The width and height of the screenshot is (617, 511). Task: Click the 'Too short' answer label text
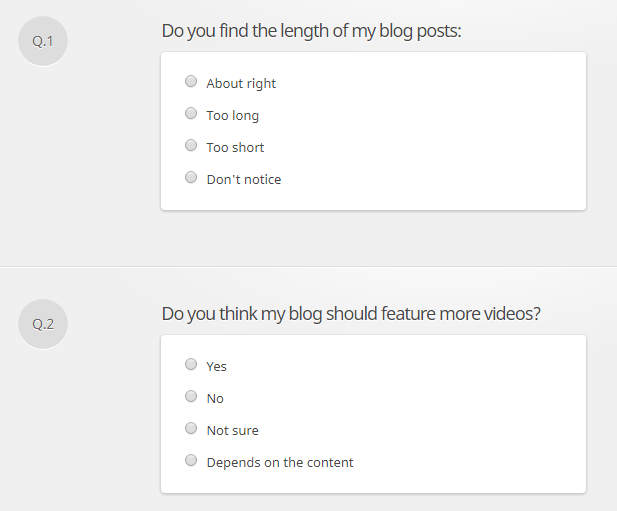pos(235,148)
